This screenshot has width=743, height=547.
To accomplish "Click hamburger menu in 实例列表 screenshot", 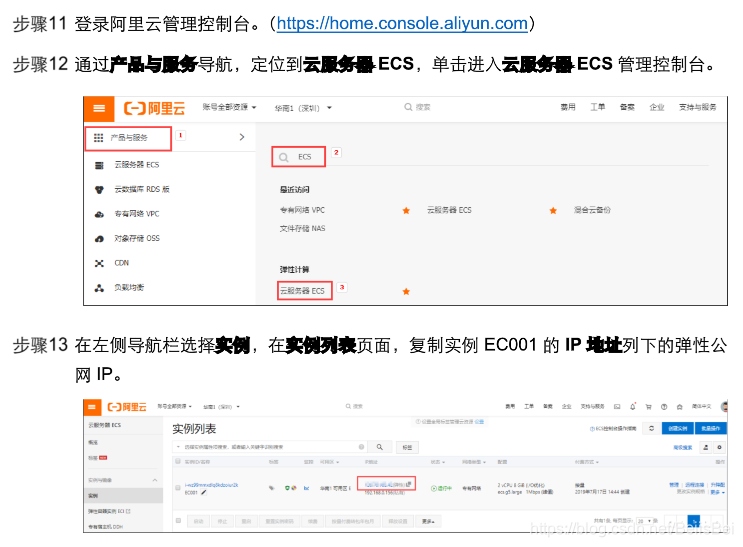I will click(x=92, y=407).
